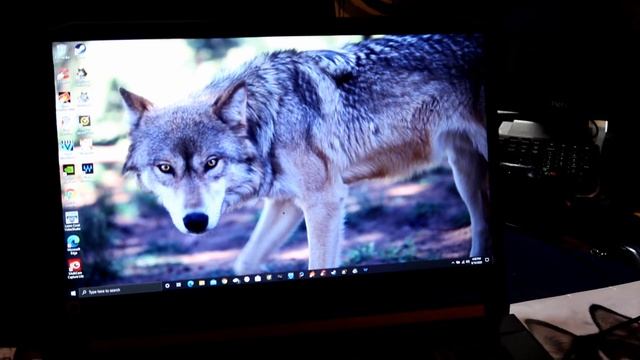Select the green NVIDIA desktop icon
640x360 pixels.
pyautogui.click(x=69, y=169)
